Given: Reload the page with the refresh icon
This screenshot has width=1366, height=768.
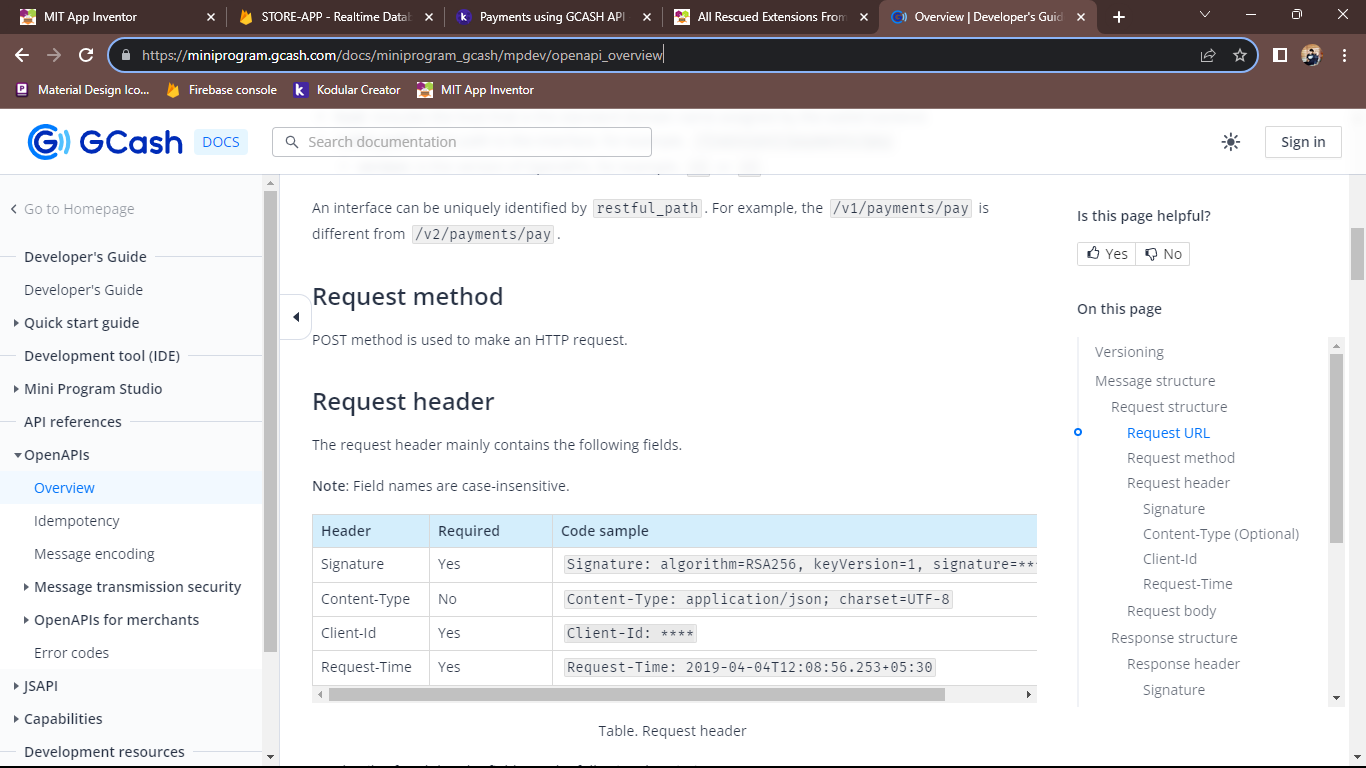Looking at the screenshot, I should (86, 55).
